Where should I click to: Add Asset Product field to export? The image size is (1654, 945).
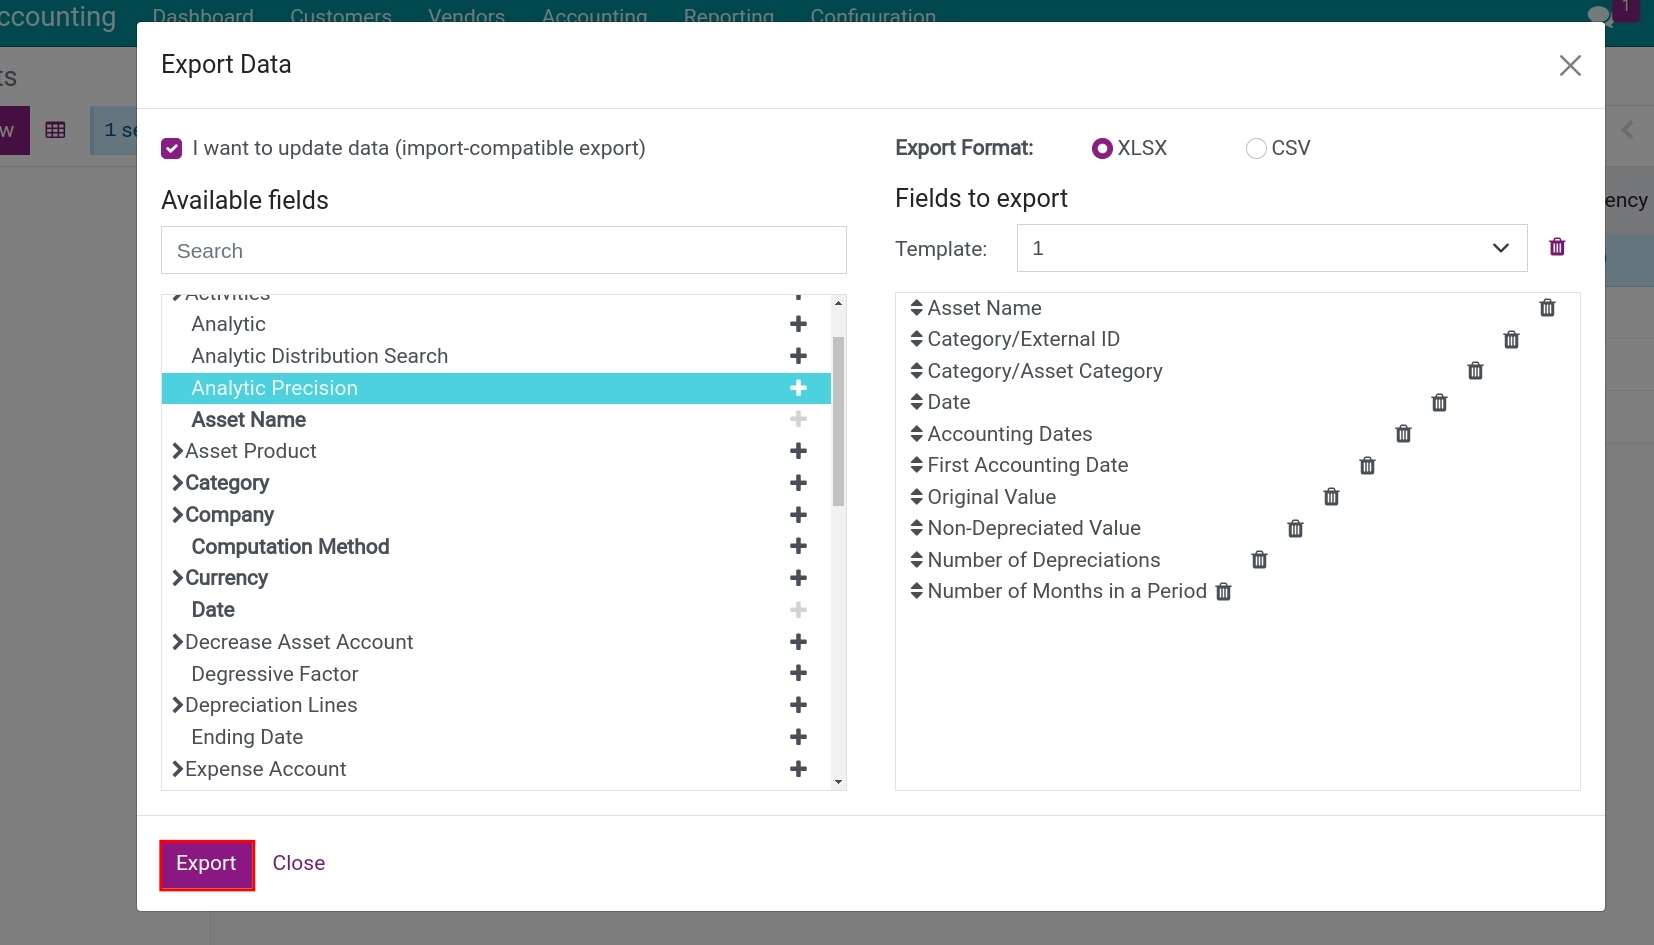click(798, 451)
